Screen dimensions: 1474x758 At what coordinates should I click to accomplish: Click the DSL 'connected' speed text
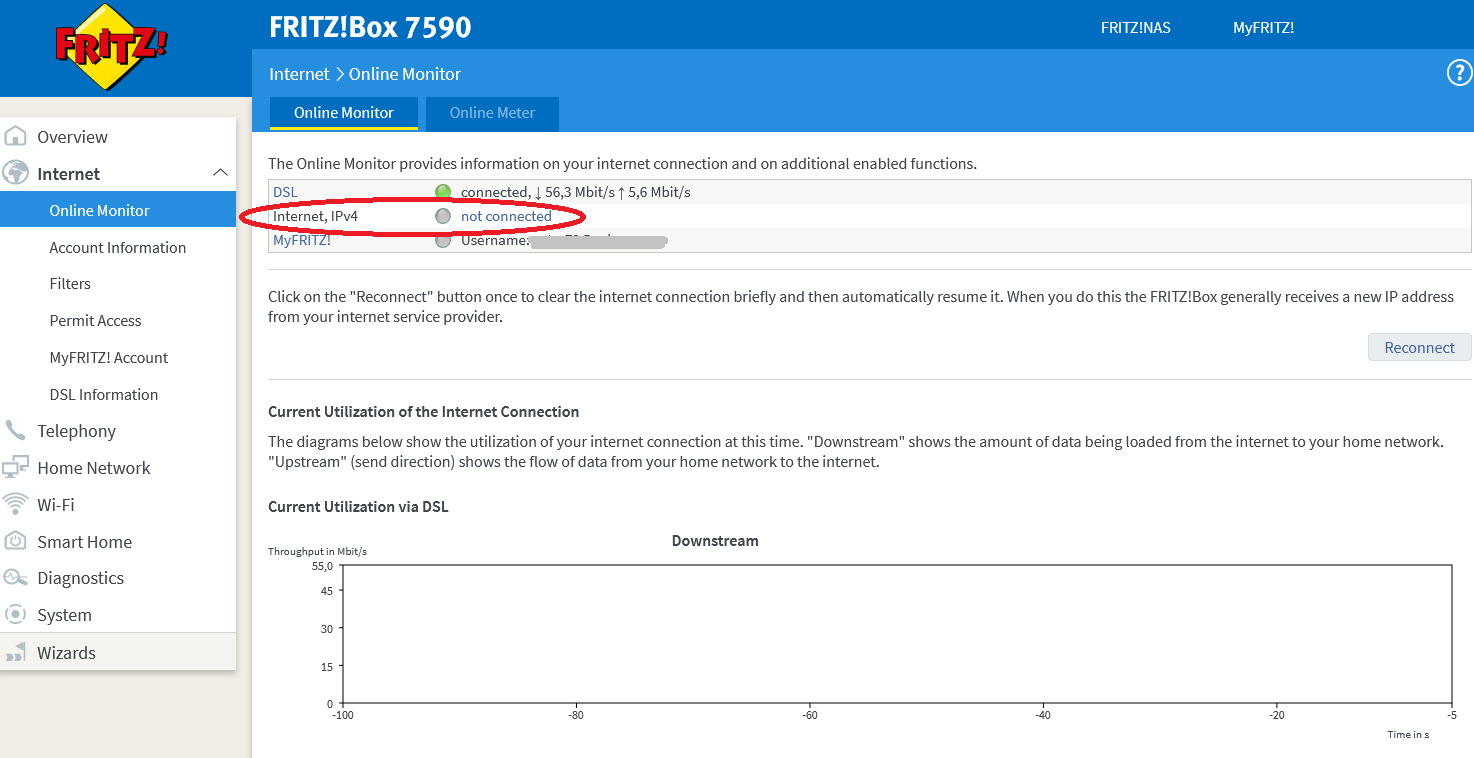pyautogui.click(x=576, y=192)
